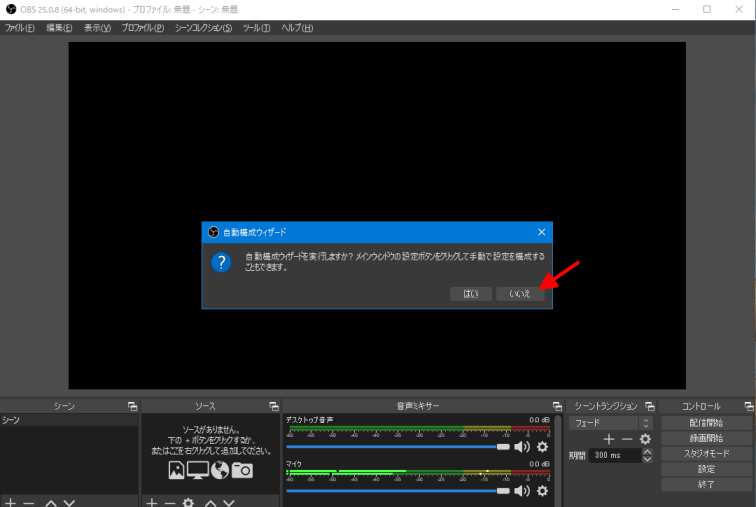Undock the 音声ミキサー panel
756x507 pixels.
pos(557,406)
